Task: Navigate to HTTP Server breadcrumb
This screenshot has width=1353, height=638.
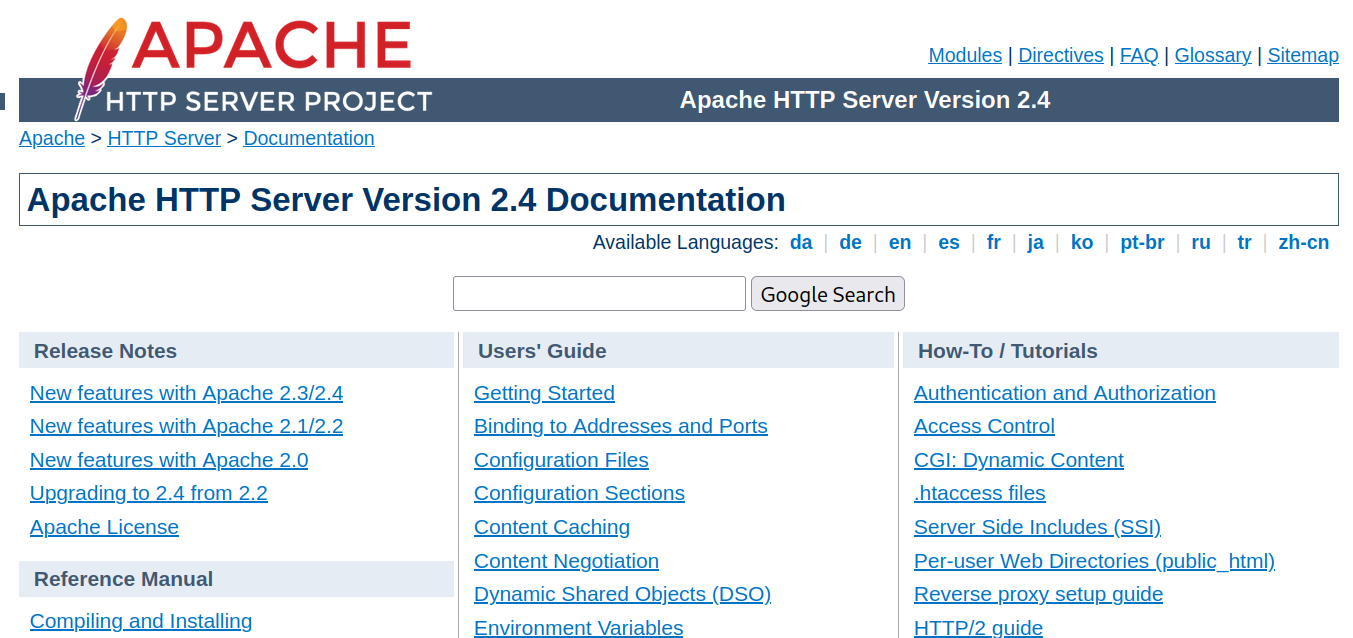Action: point(164,139)
